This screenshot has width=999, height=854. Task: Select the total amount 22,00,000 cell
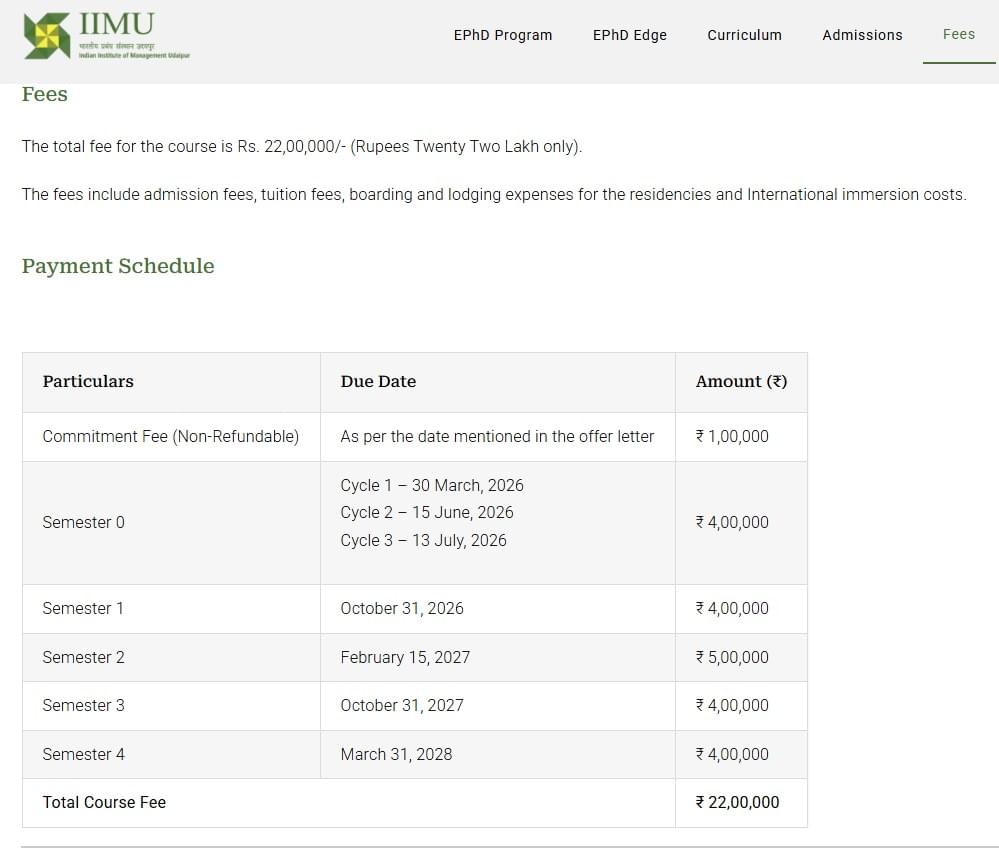pos(737,802)
